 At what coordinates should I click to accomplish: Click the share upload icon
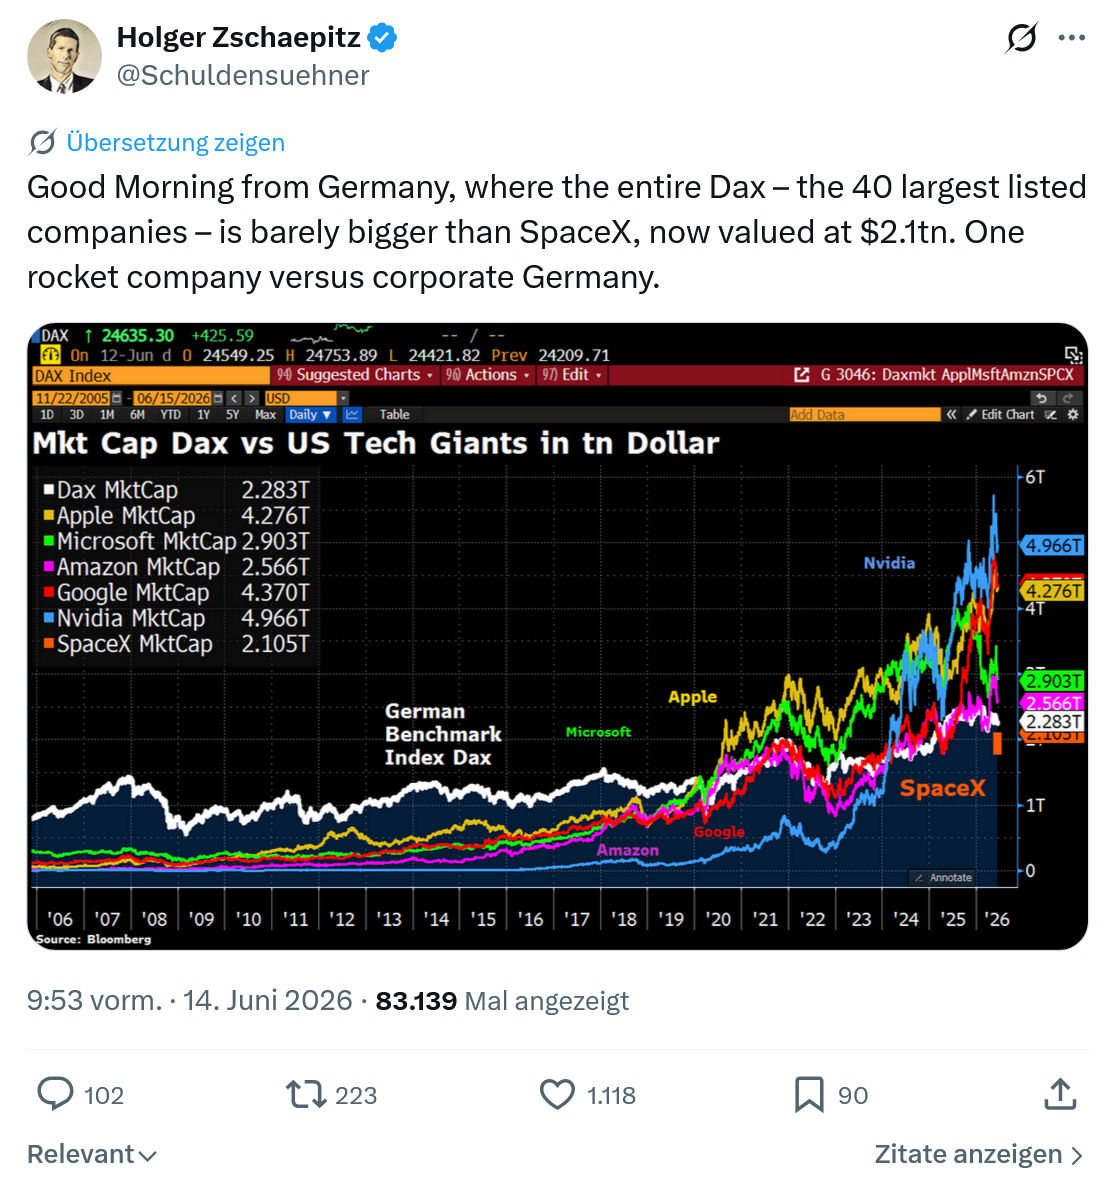pos(1060,1094)
